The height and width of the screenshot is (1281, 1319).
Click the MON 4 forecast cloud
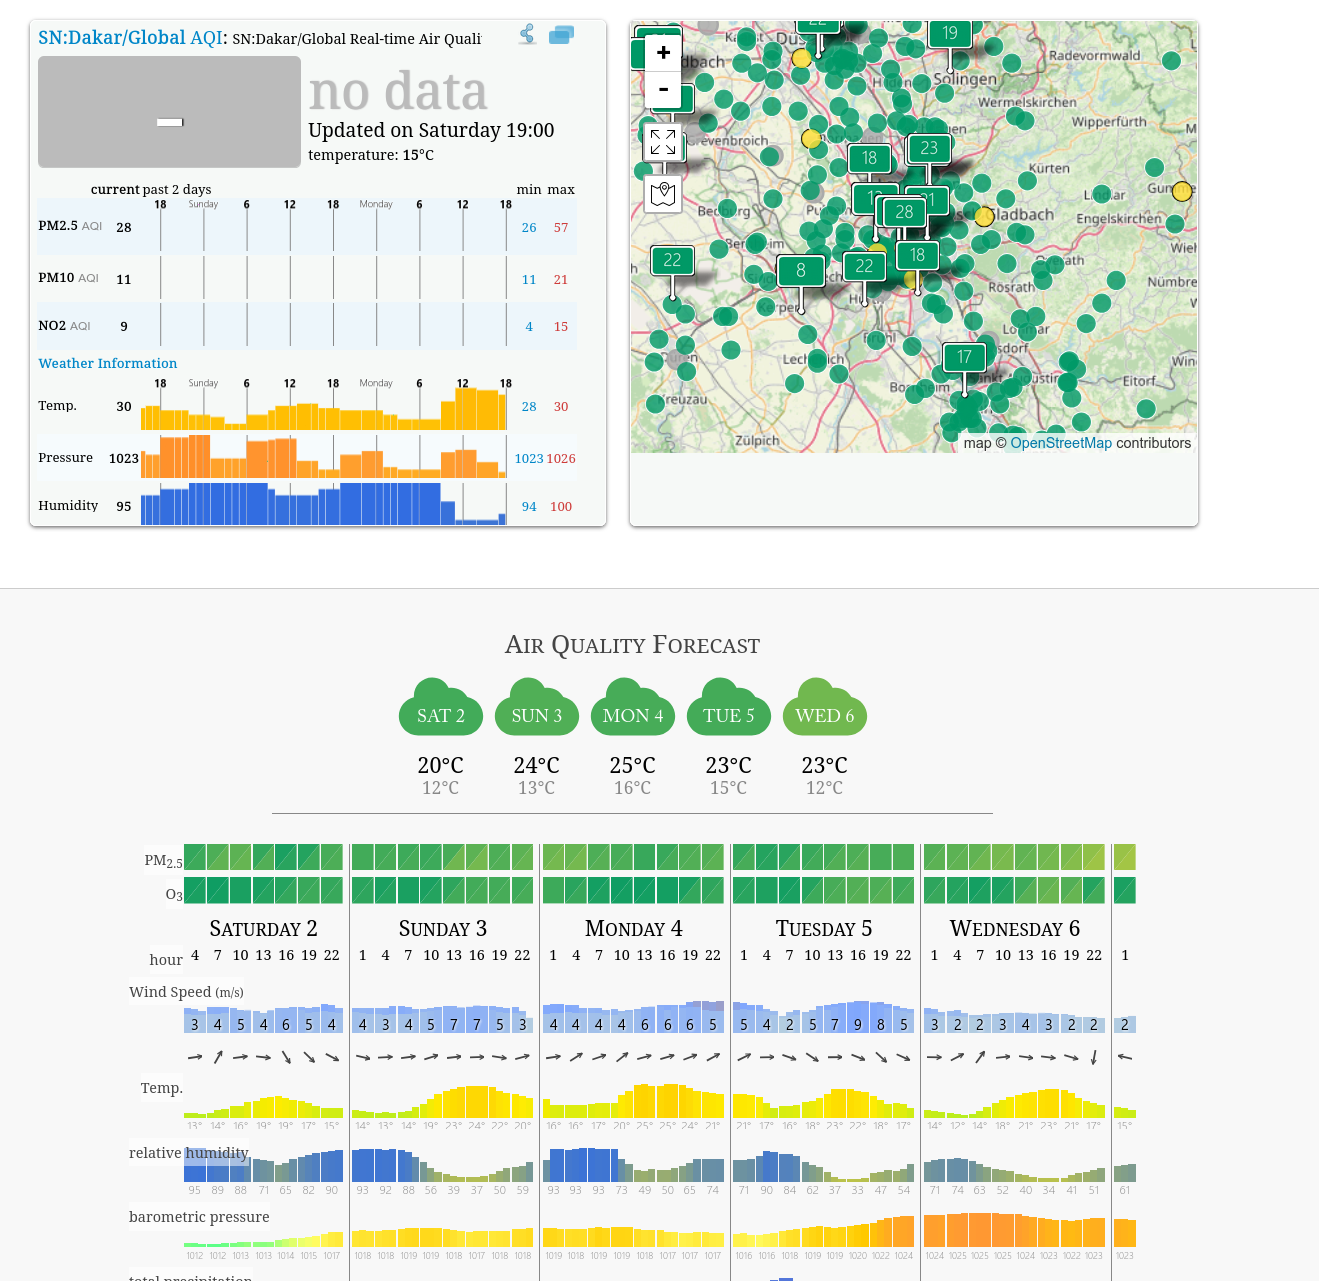tap(633, 707)
